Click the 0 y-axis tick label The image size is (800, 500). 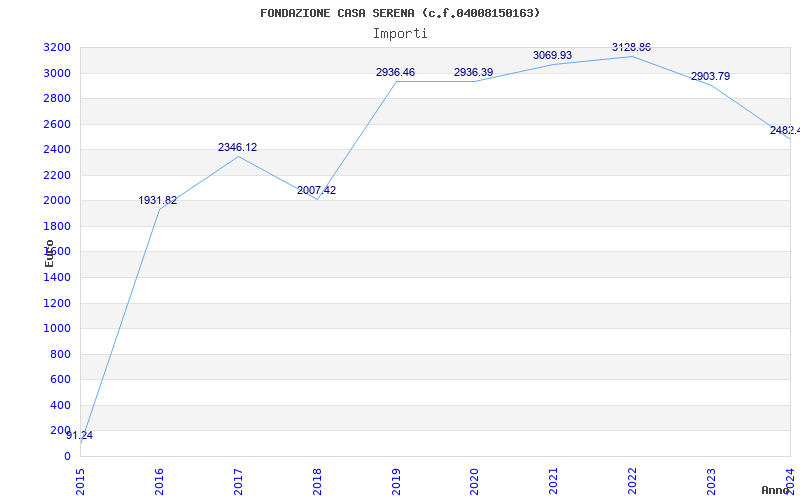(67, 457)
